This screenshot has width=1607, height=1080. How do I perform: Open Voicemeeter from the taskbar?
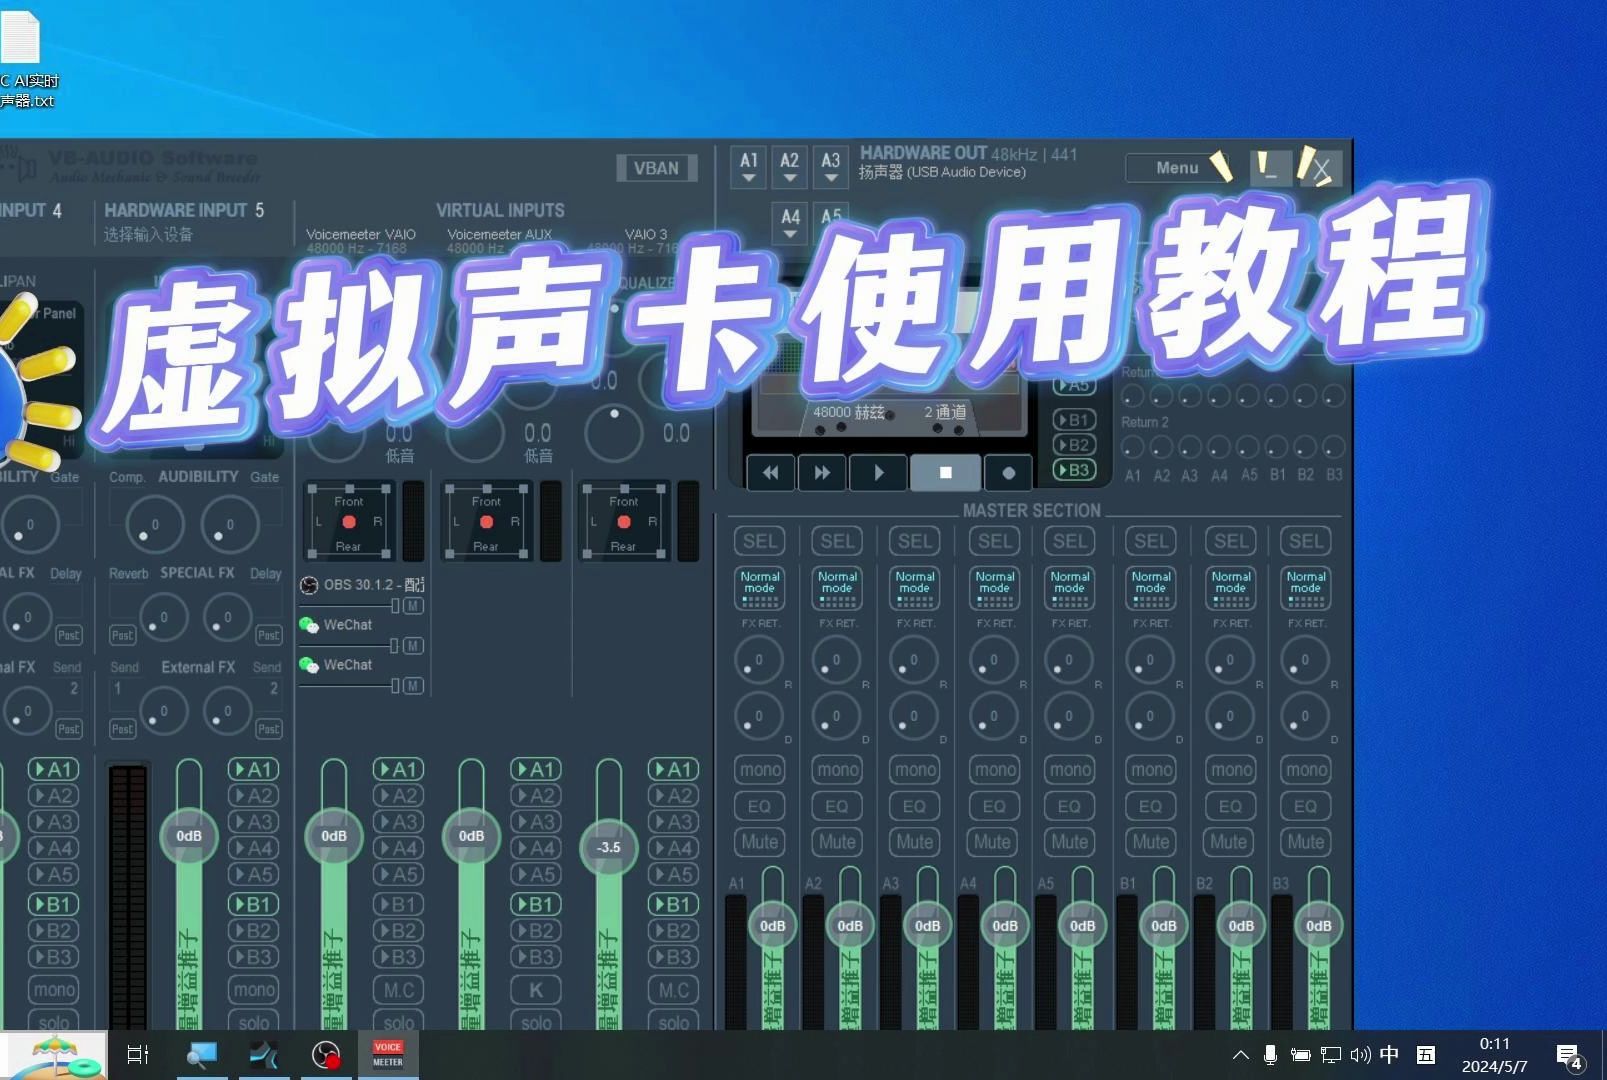point(388,1055)
